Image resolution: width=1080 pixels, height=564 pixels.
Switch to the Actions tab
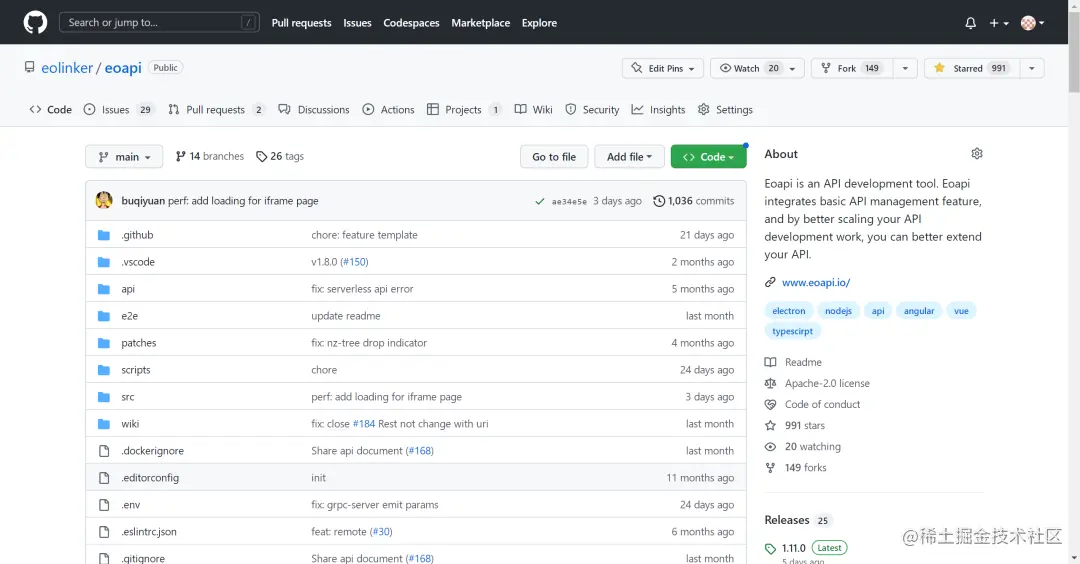[388, 109]
